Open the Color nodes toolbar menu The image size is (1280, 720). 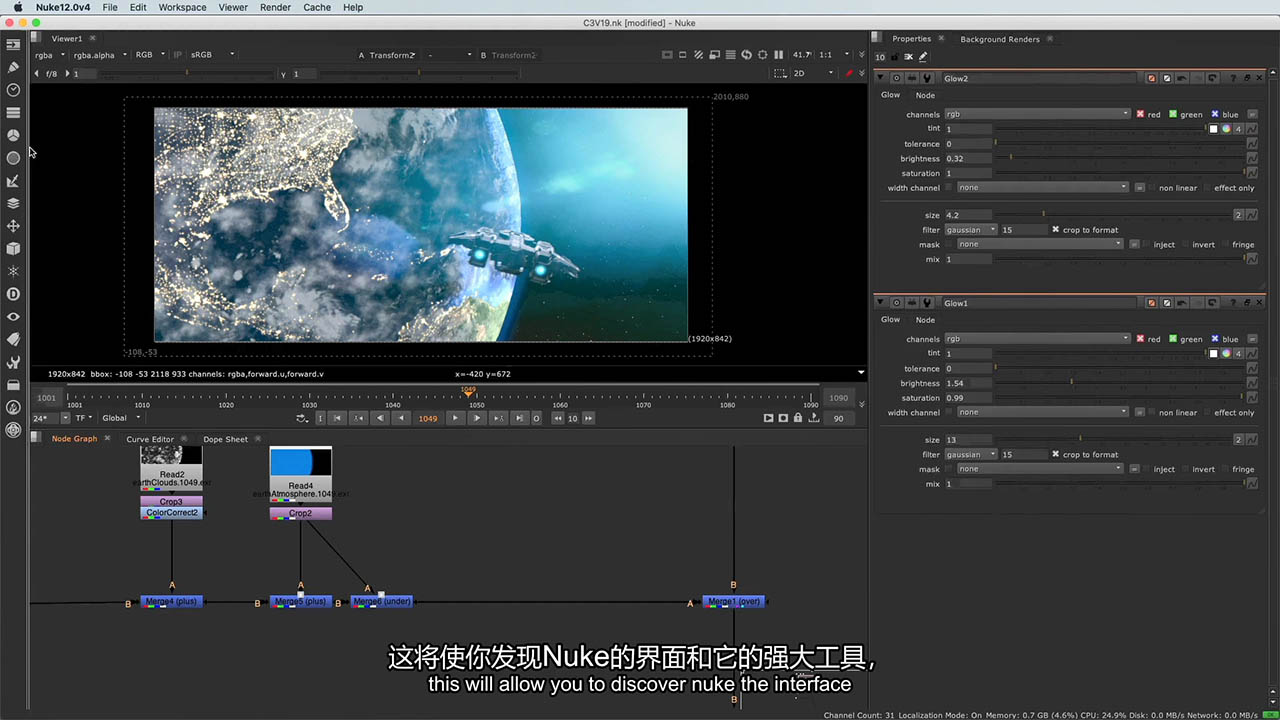coord(13,135)
